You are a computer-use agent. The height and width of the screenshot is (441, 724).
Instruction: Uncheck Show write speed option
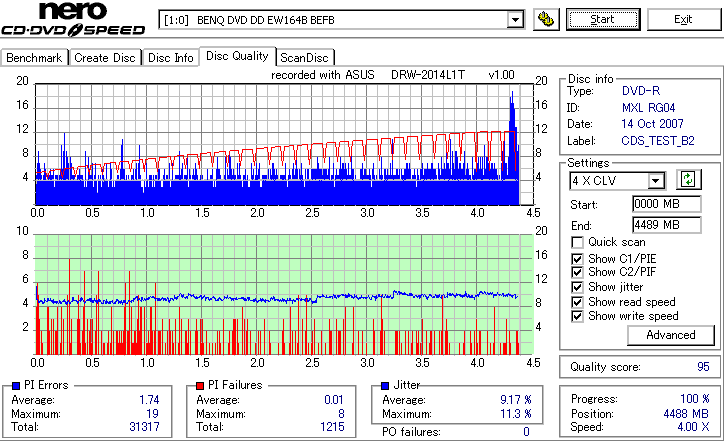coord(577,316)
